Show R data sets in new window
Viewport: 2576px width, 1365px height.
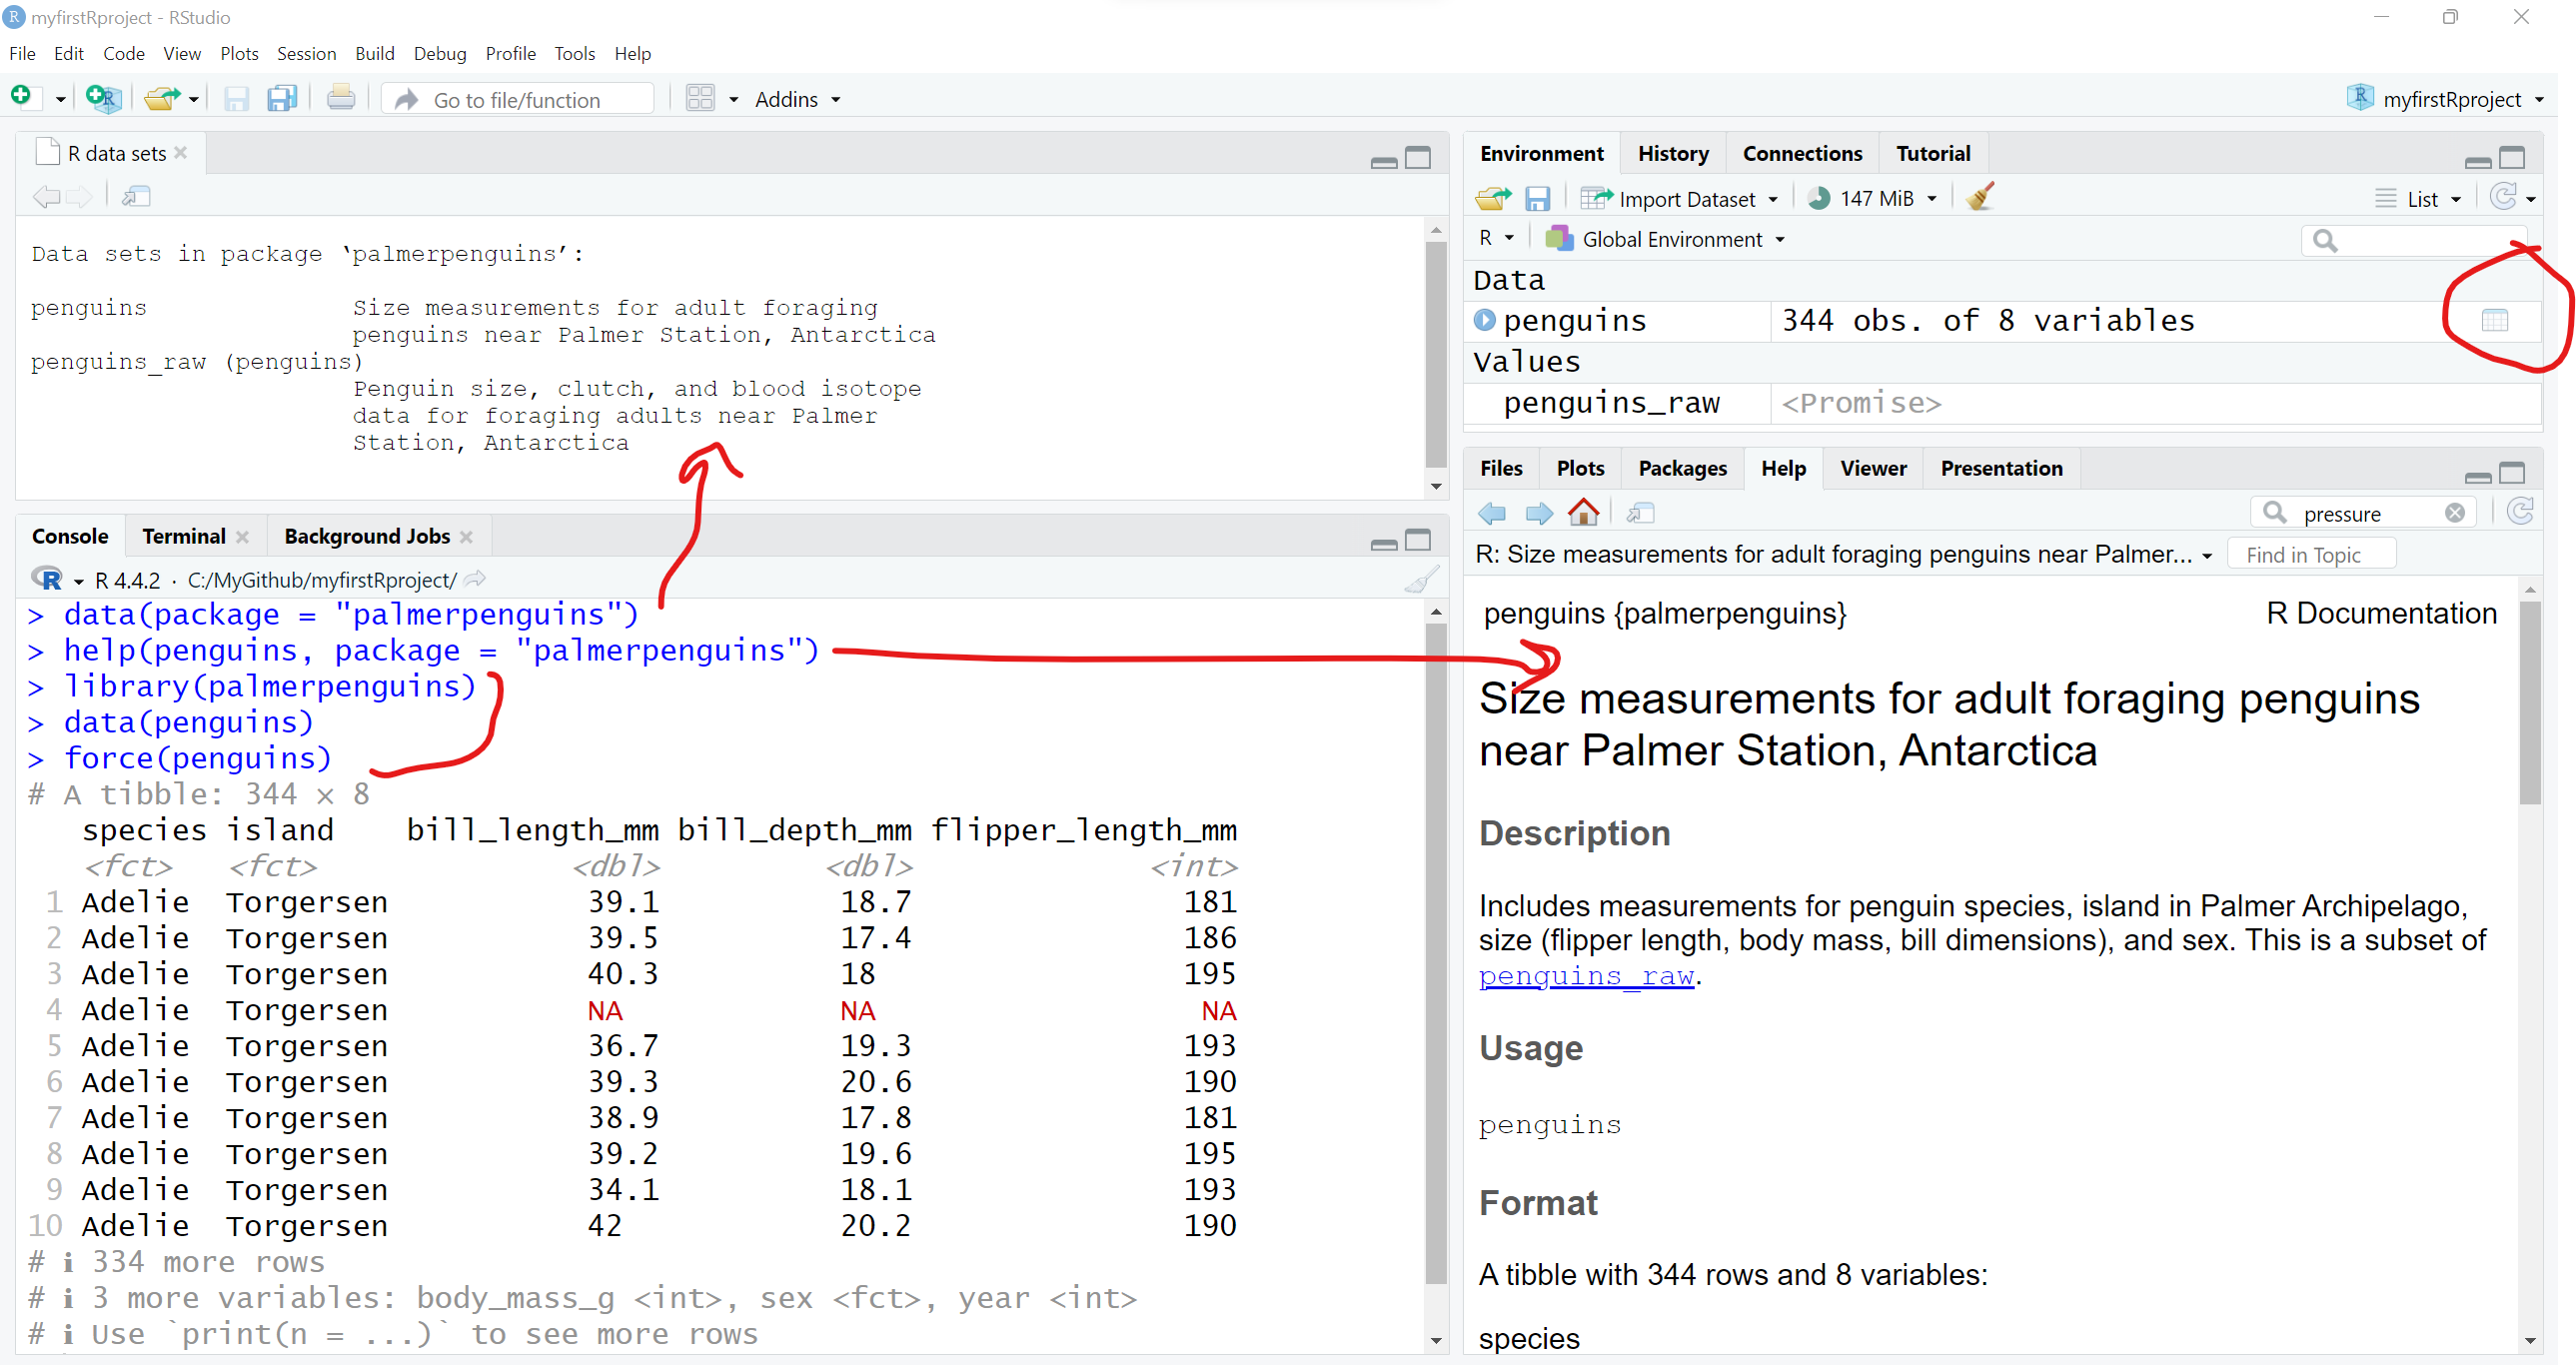coord(135,196)
